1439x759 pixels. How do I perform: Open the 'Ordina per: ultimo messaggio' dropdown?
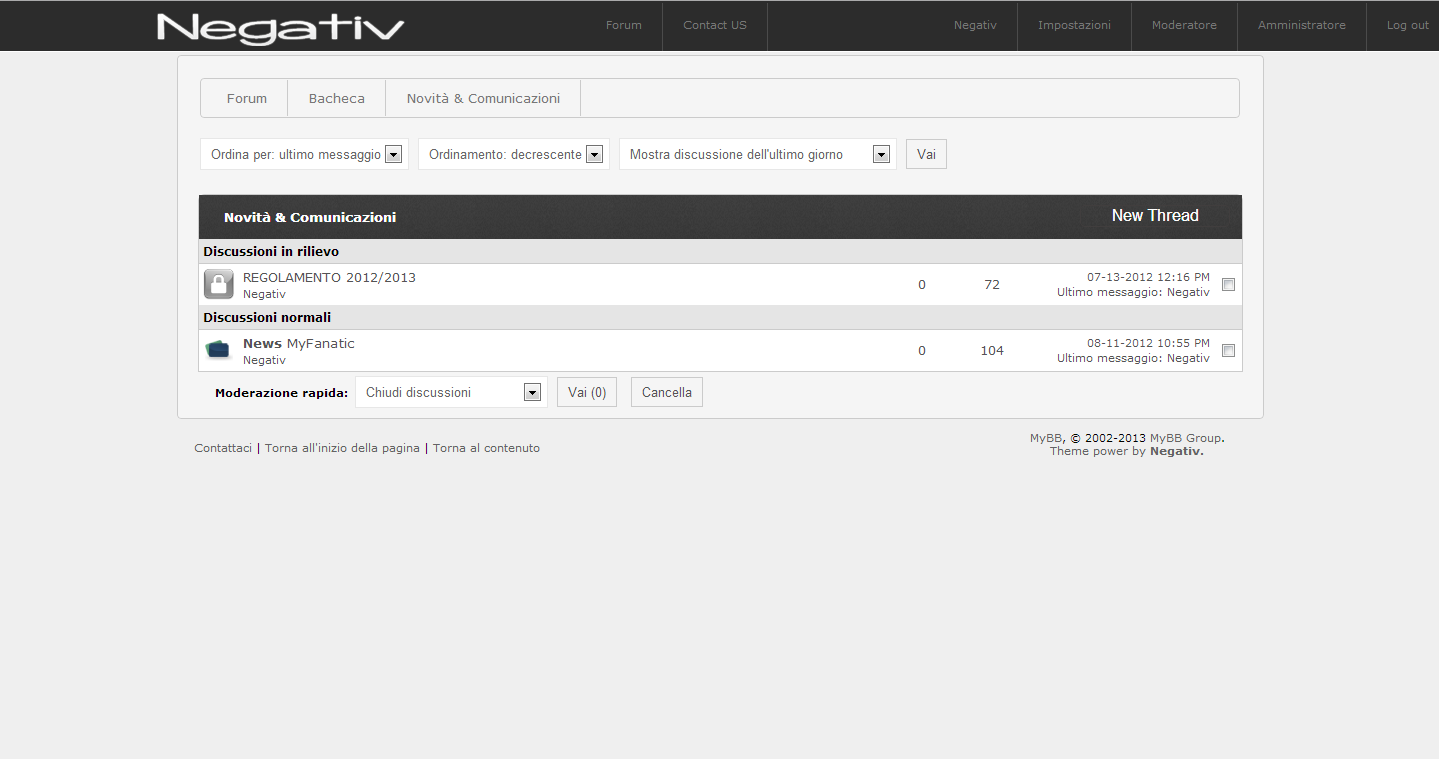(x=305, y=154)
